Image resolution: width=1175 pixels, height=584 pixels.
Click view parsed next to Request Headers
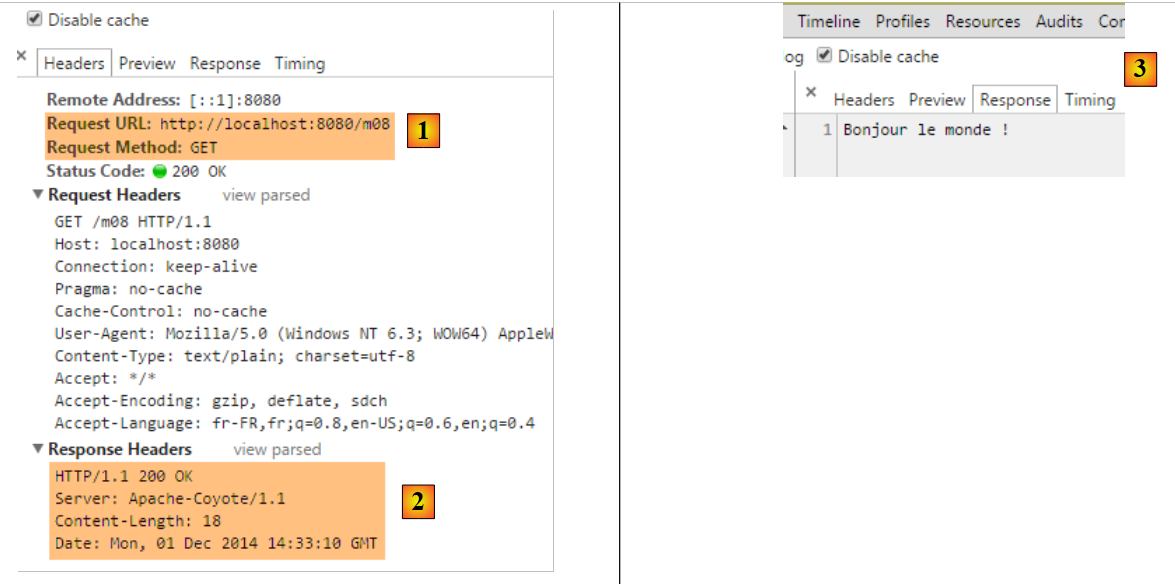click(x=266, y=195)
